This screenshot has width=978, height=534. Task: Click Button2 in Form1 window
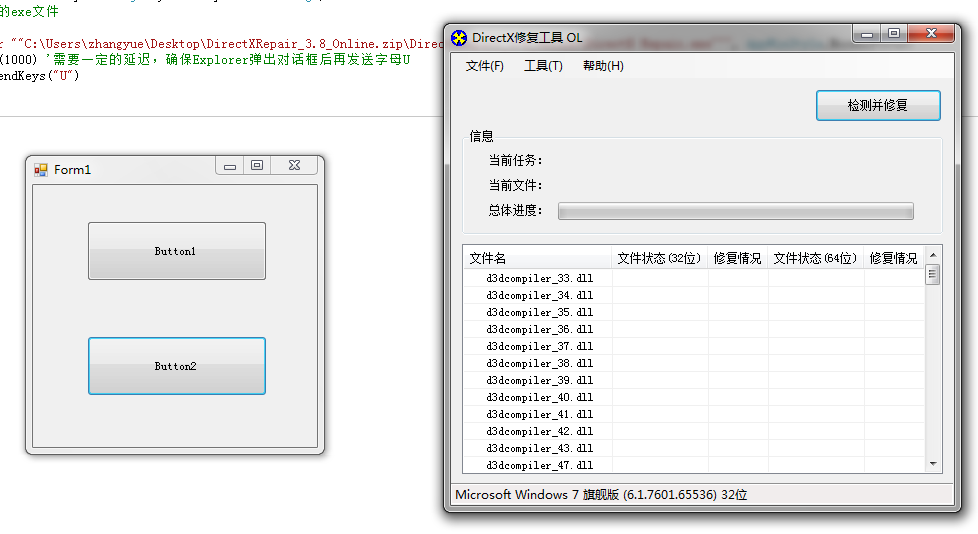tap(177, 366)
